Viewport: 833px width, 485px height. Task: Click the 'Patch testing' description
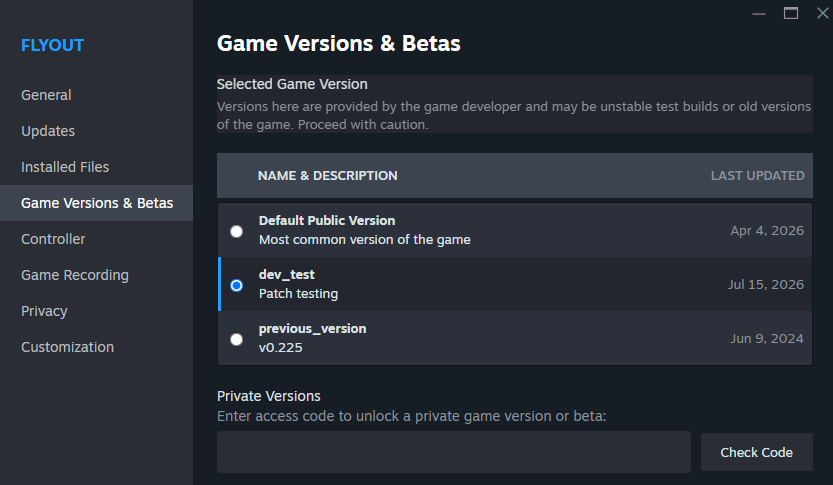(x=298, y=294)
